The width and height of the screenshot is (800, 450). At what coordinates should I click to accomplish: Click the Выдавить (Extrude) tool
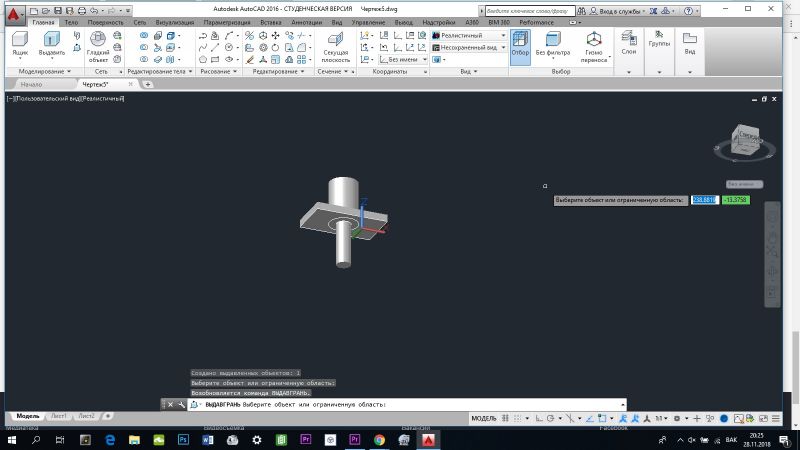pyautogui.click(x=51, y=43)
